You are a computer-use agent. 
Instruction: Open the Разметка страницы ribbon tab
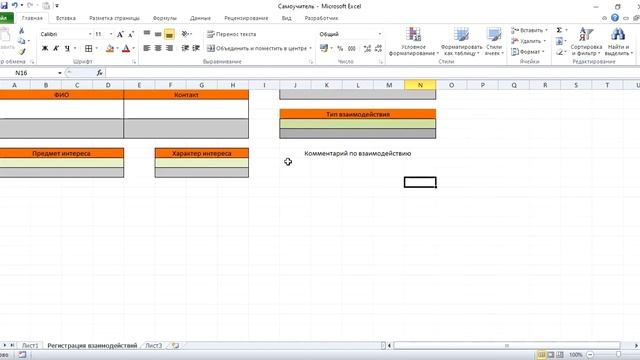pyautogui.click(x=114, y=18)
